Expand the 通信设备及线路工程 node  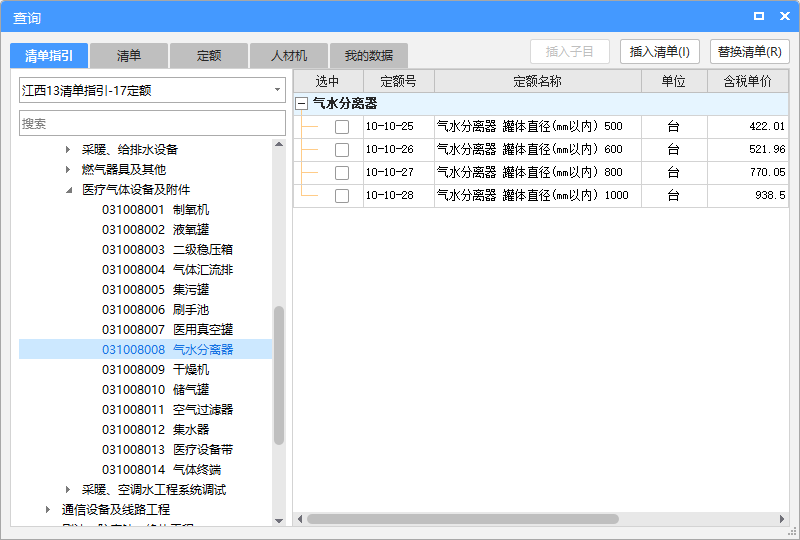tap(48, 509)
